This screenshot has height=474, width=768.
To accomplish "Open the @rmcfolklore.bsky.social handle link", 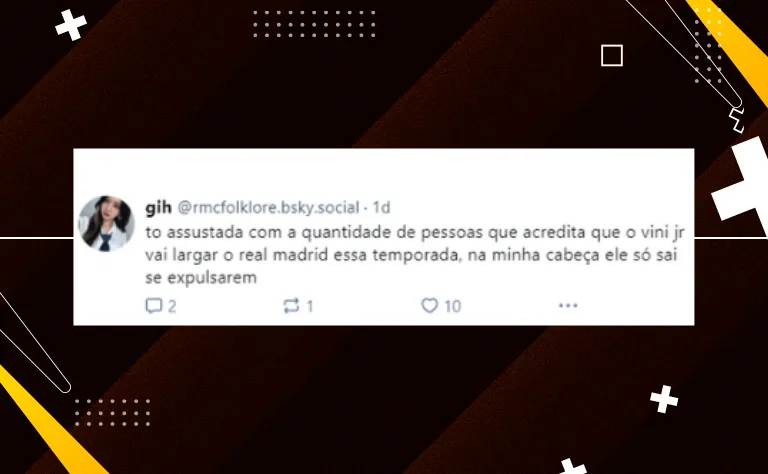I will point(268,208).
